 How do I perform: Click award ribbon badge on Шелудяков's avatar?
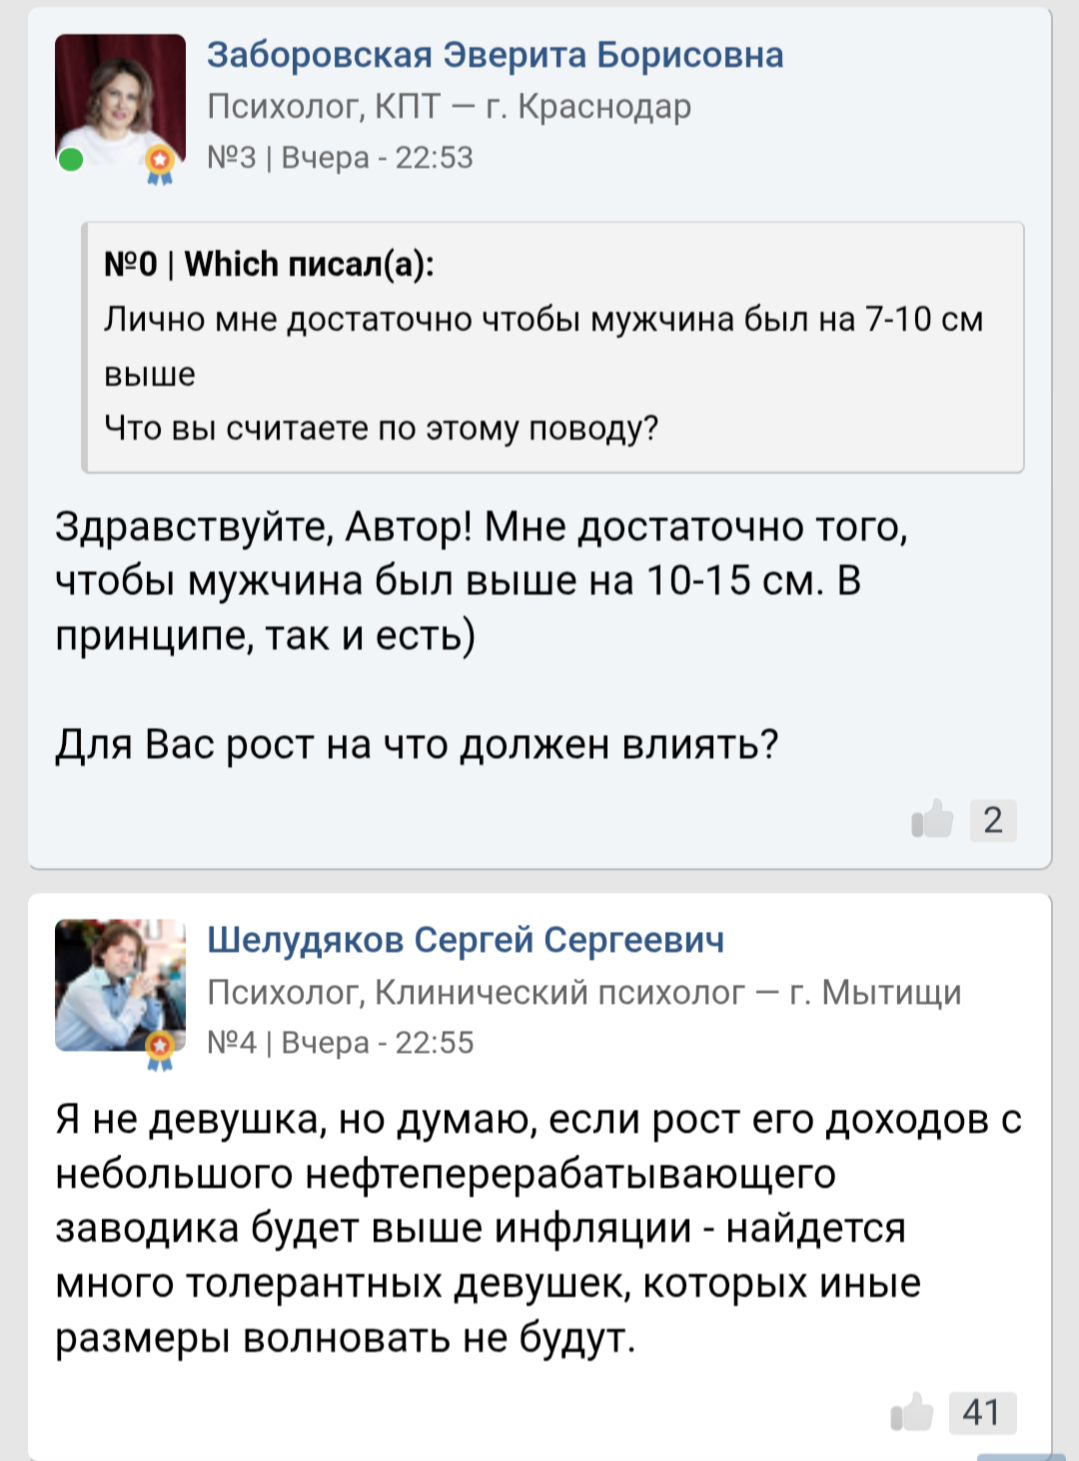click(x=160, y=1049)
